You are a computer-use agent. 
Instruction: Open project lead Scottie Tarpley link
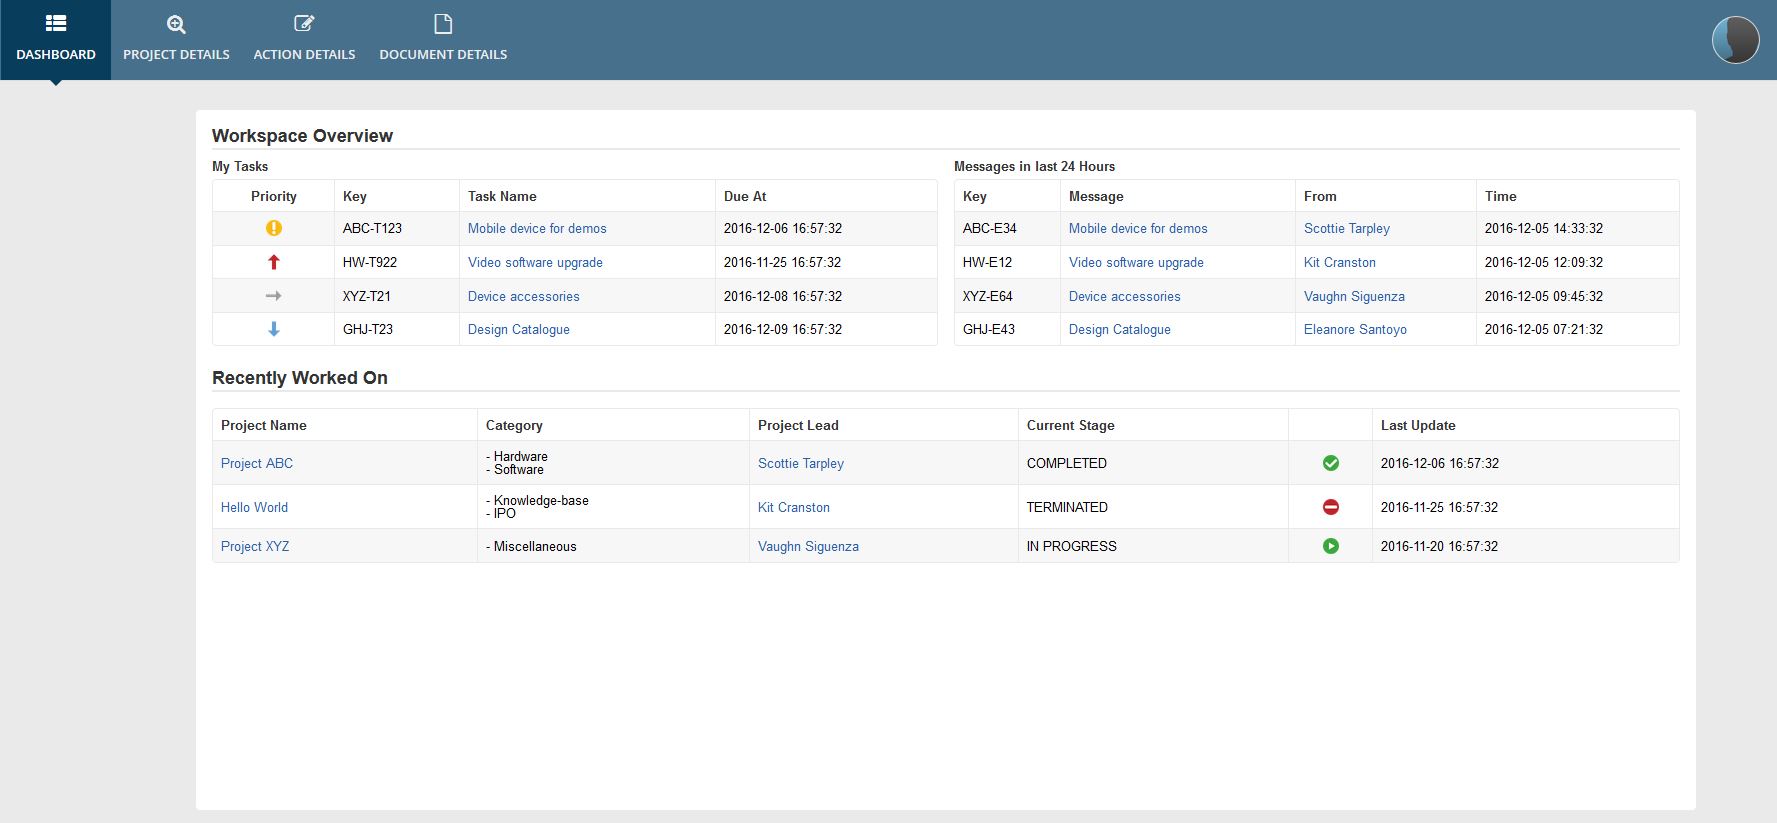[801, 463]
